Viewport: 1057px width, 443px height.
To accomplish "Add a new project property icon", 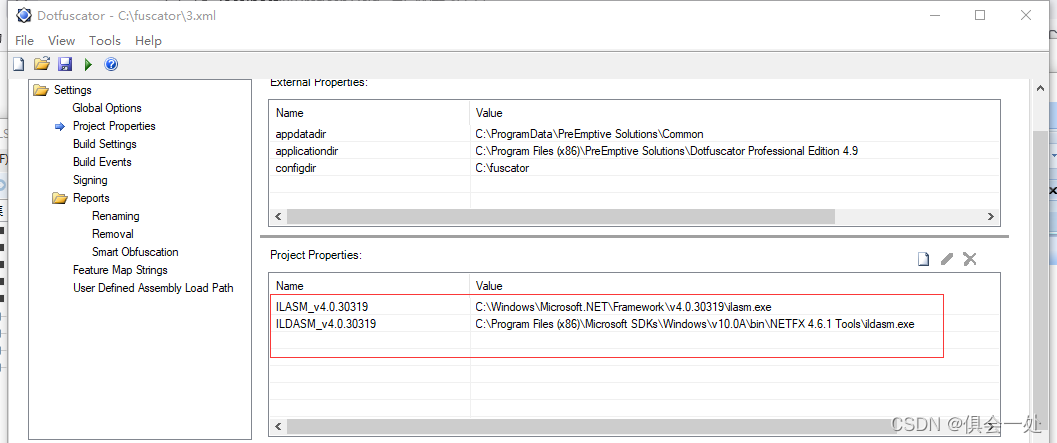I will tap(923, 259).
